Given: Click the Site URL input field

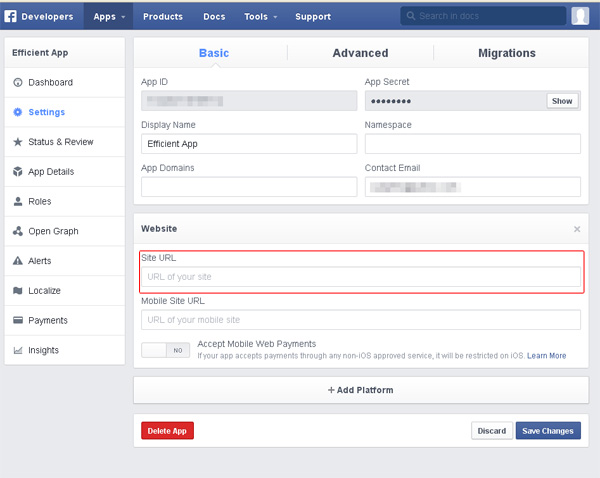Looking at the screenshot, I should (361, 277).
